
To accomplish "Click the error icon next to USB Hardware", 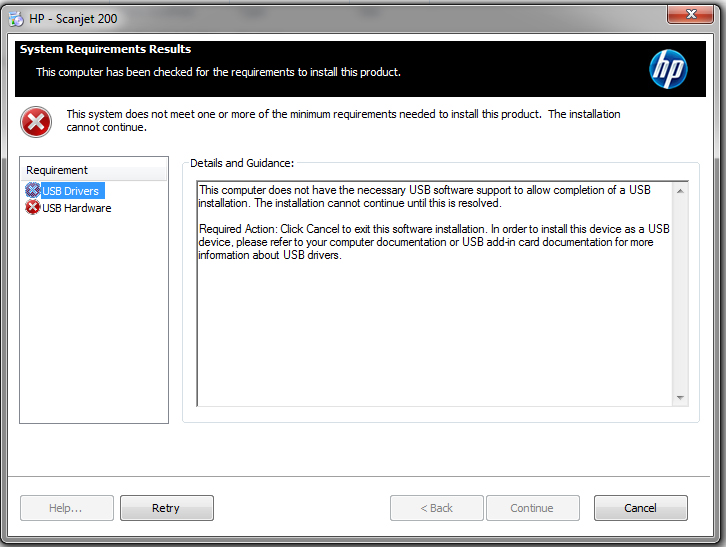I will coord(32,207).
